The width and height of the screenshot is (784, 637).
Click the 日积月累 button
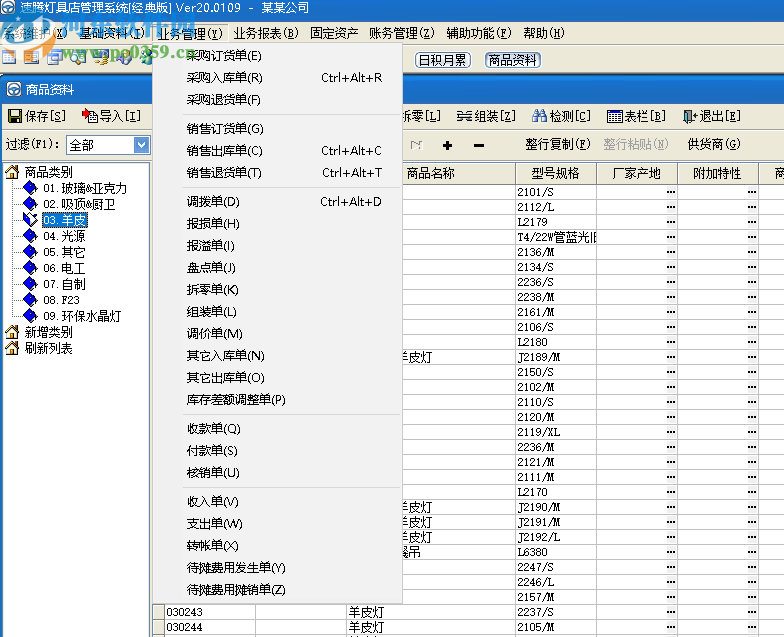click(442, 60)
